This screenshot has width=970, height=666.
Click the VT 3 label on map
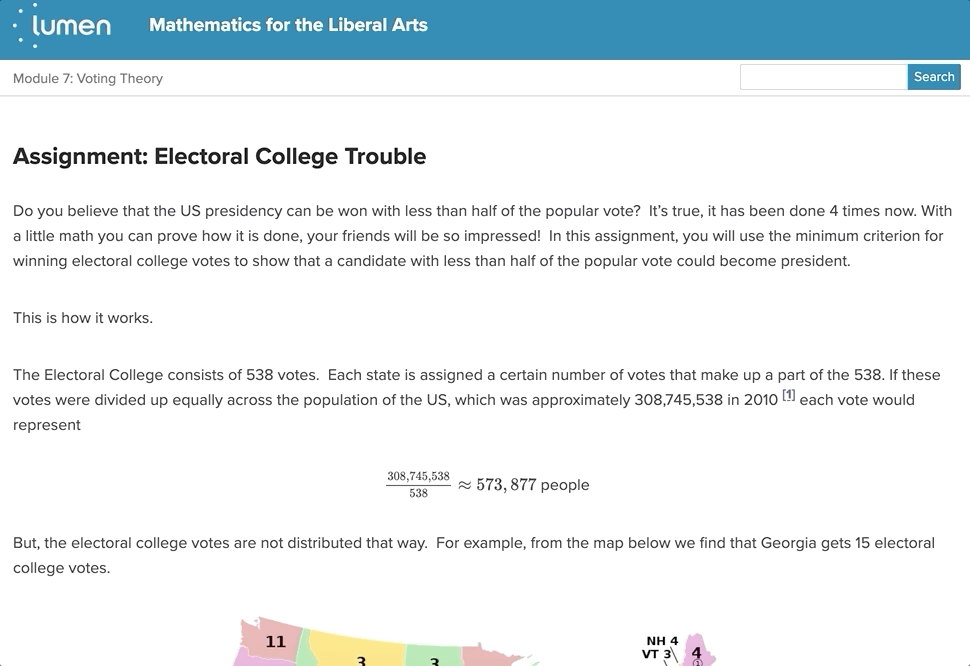pos(656,655)
